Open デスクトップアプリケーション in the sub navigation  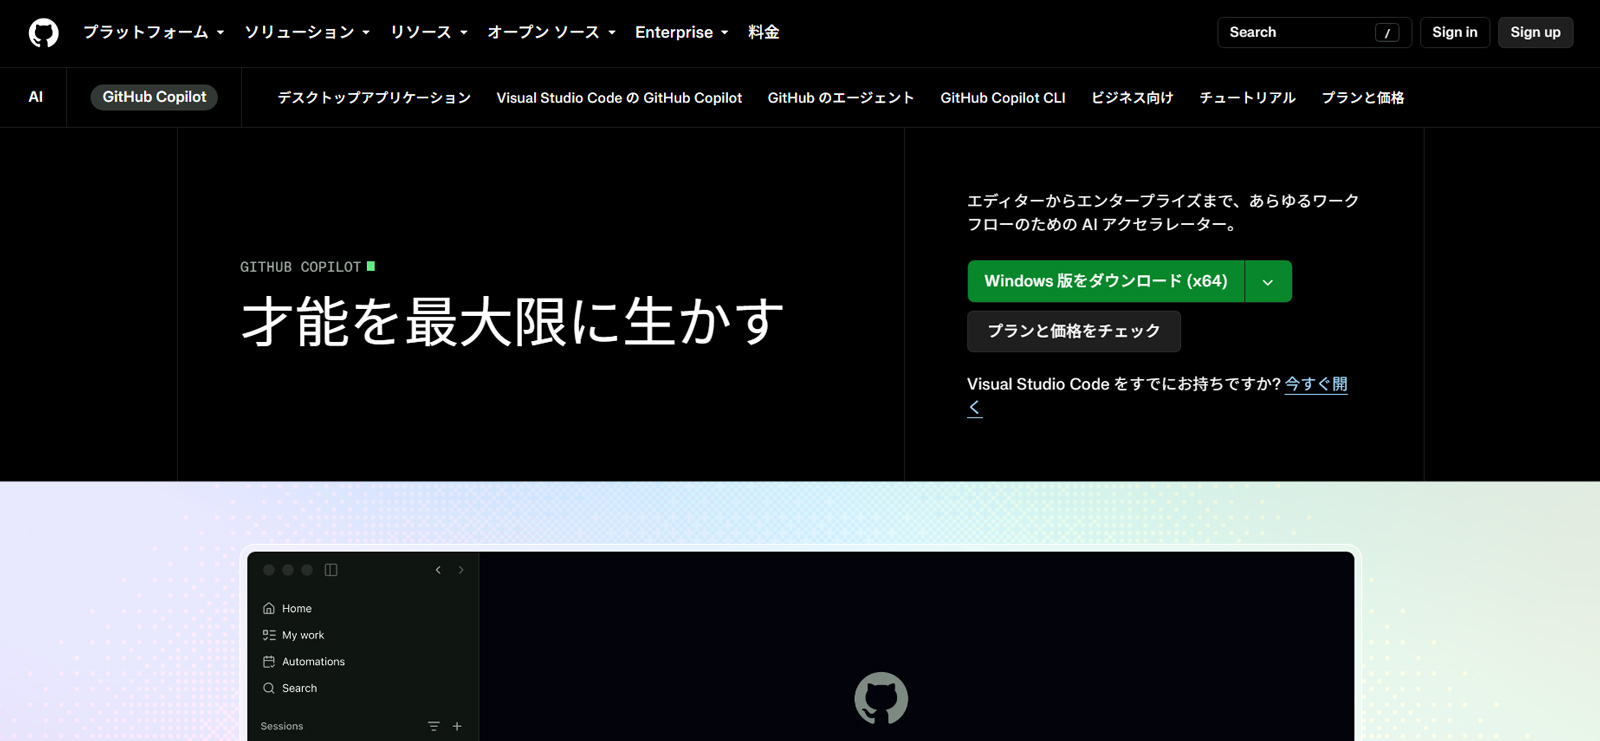click(374, 97)
